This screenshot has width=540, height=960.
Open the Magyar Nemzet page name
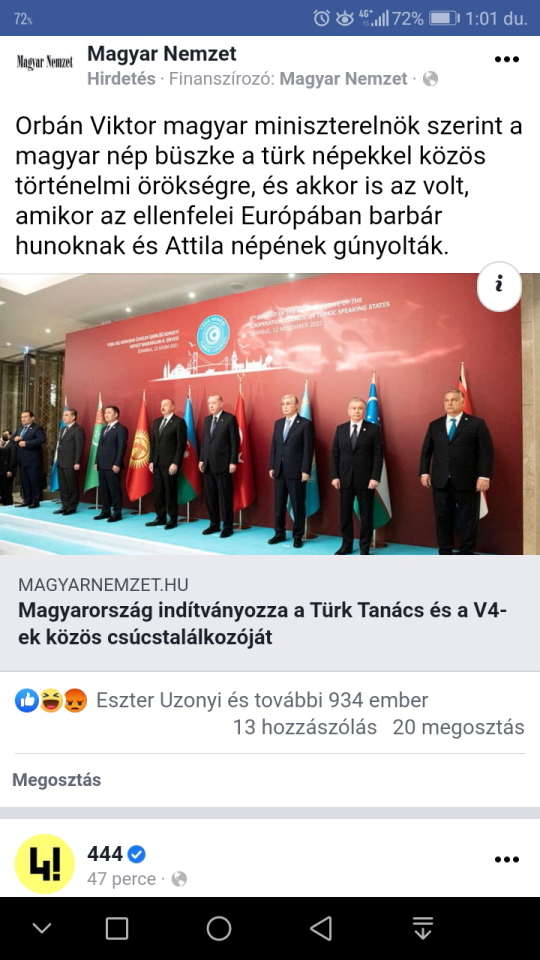point(162,54)
